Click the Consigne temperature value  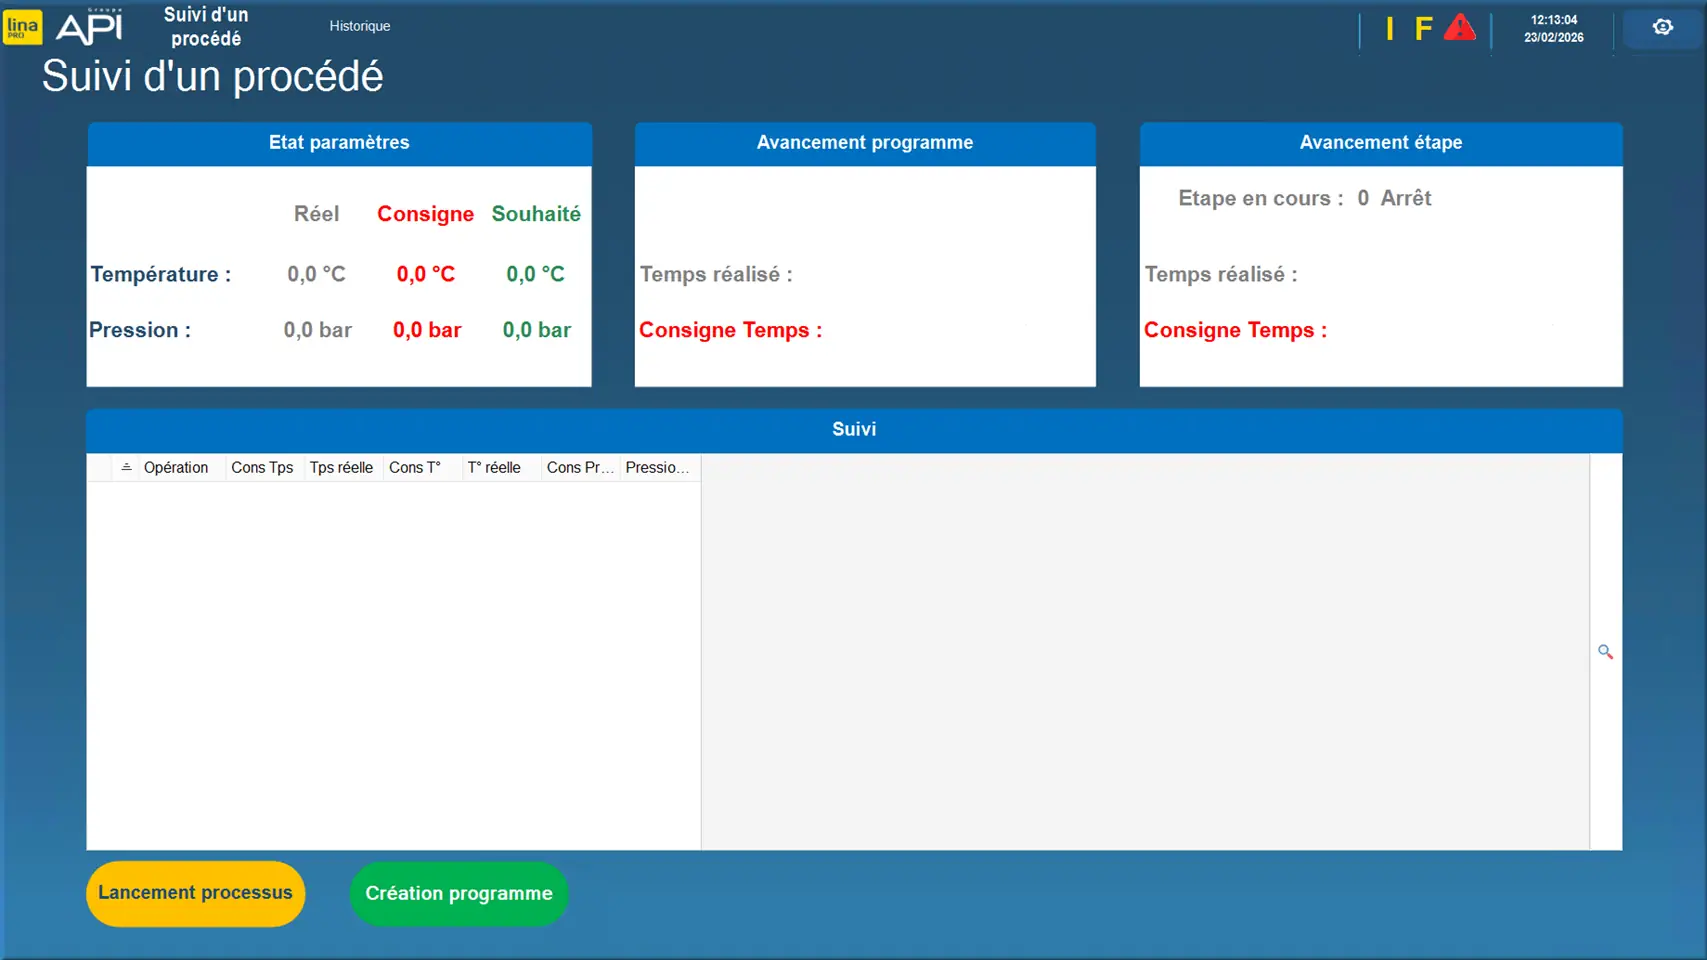(x=426, y=274)
